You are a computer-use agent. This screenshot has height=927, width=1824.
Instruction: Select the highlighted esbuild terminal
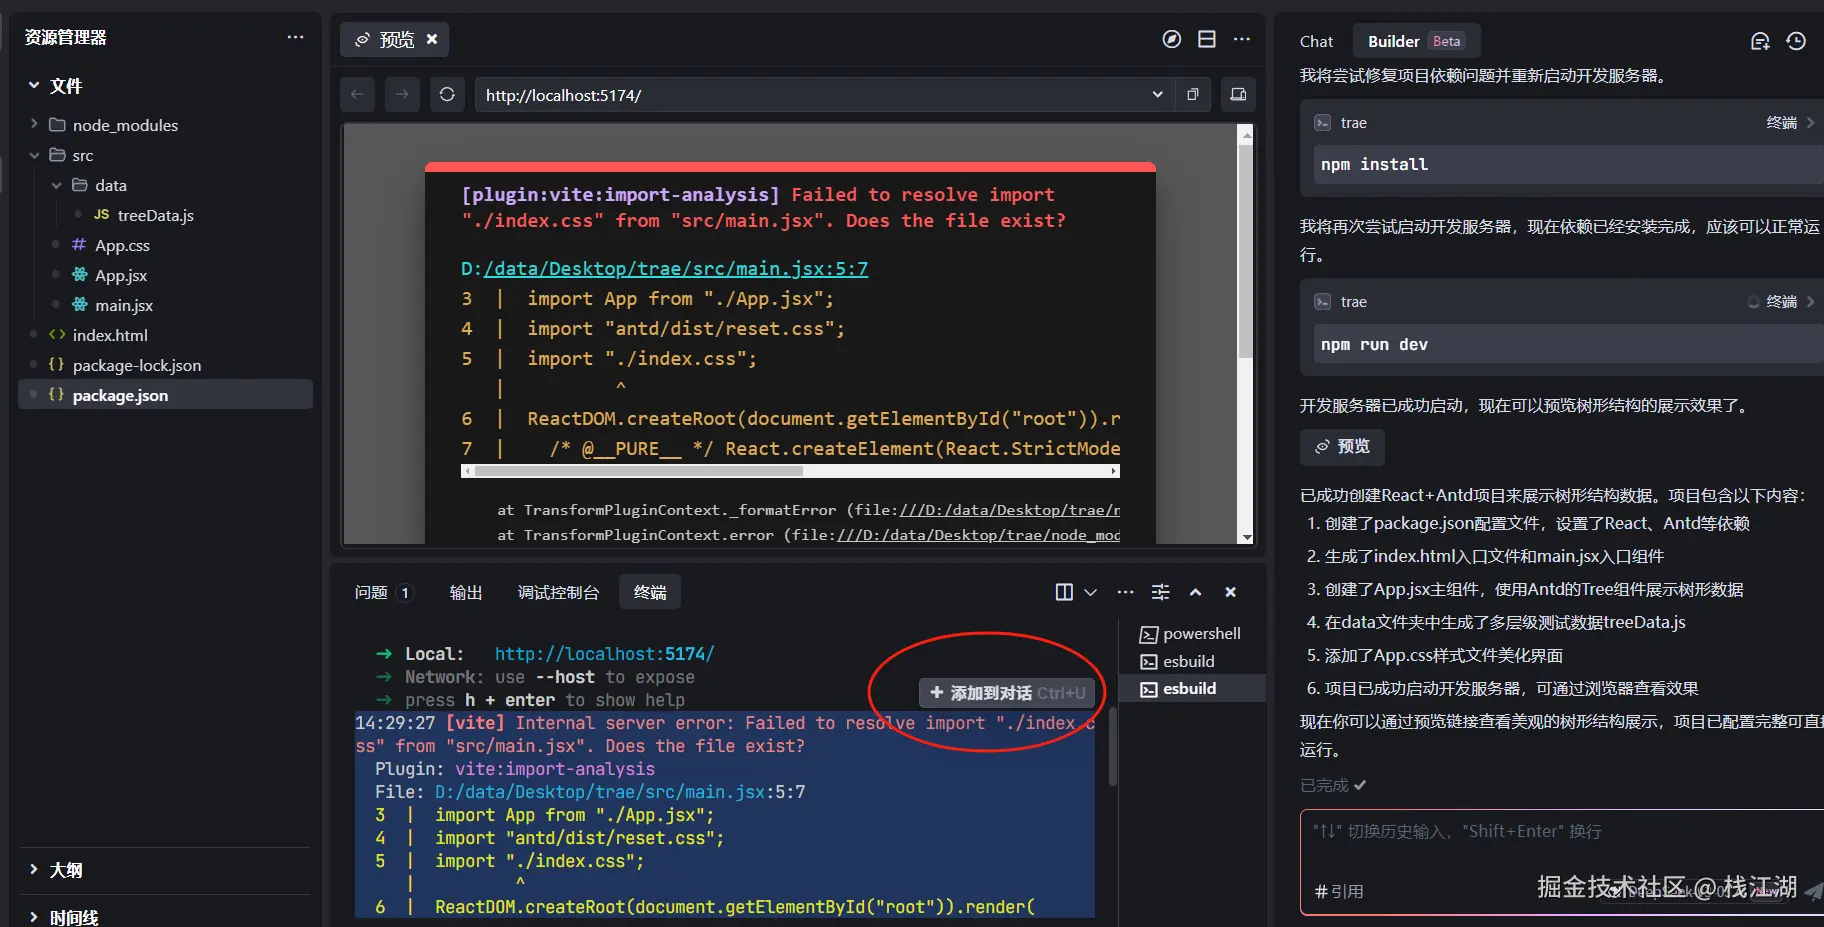tap(1192, 688)
